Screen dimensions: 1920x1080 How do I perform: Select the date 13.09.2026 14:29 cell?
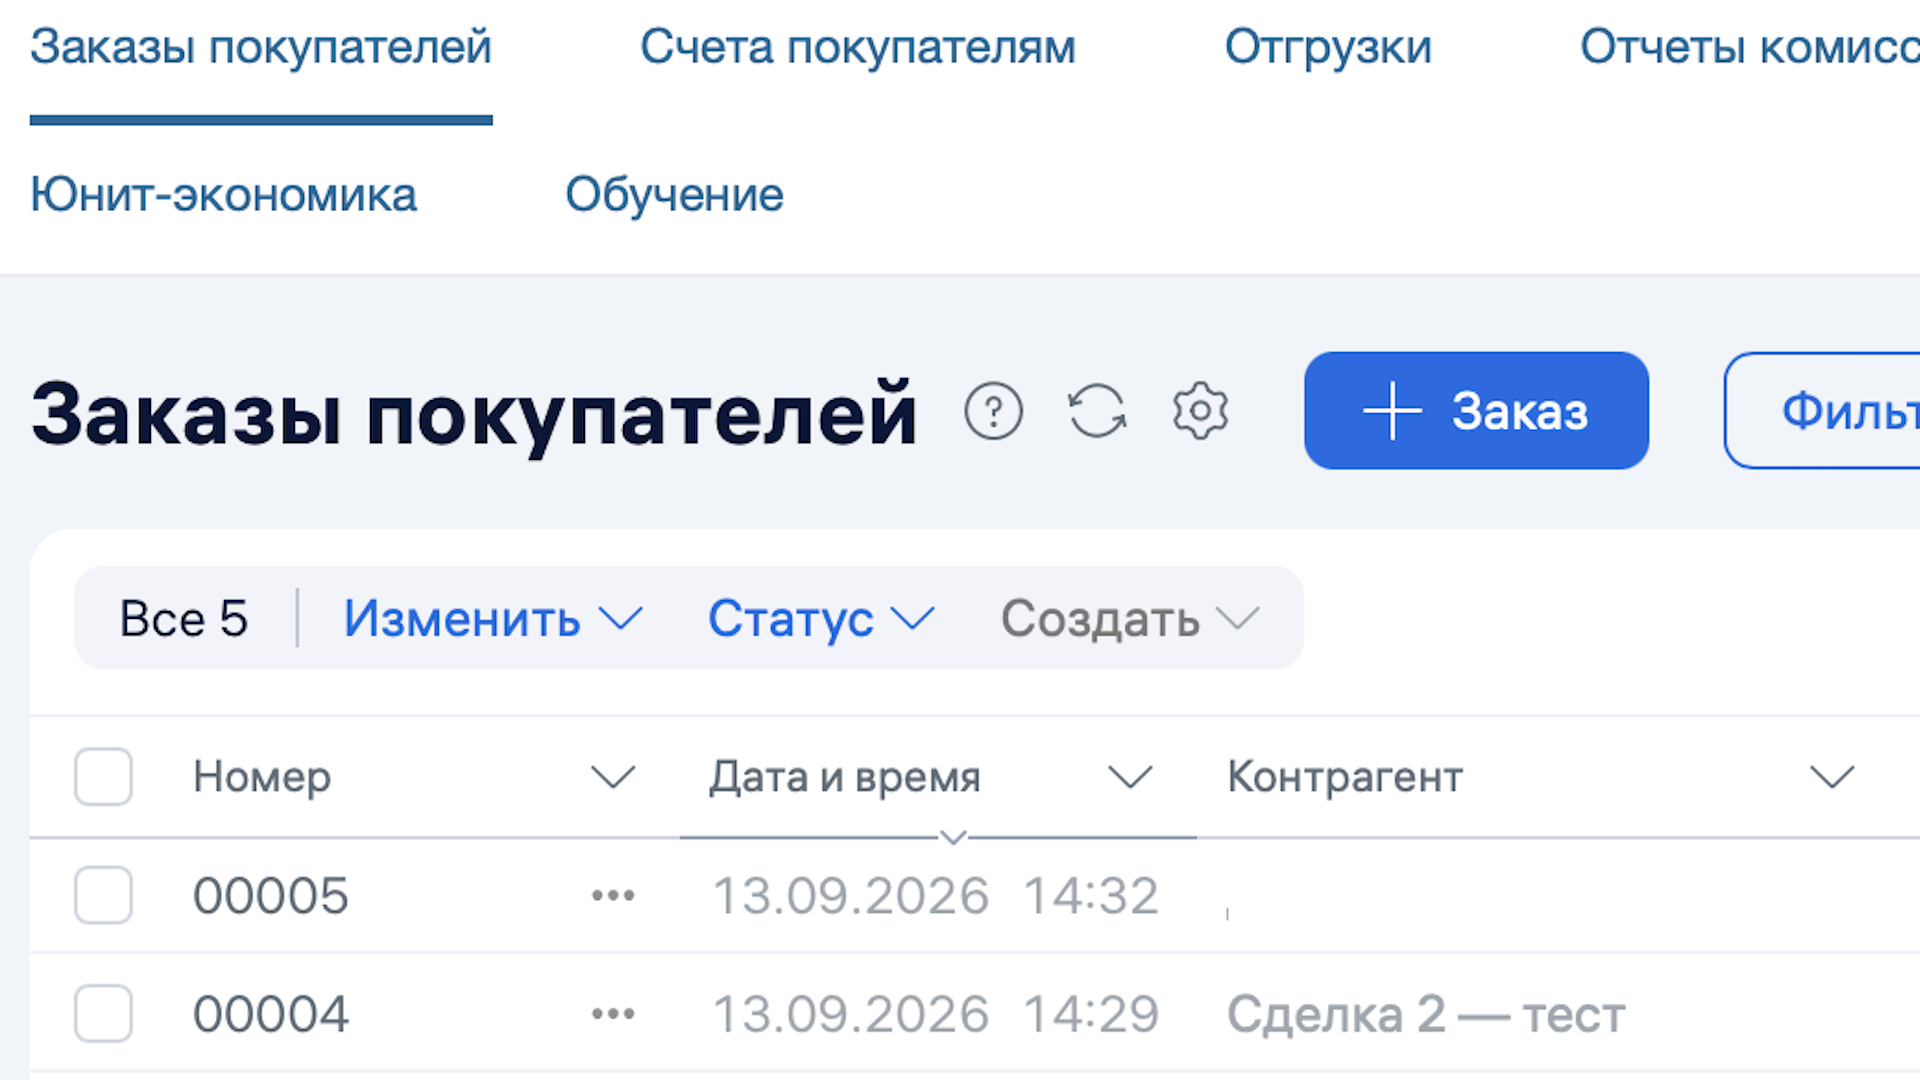tap(936, 1014)
